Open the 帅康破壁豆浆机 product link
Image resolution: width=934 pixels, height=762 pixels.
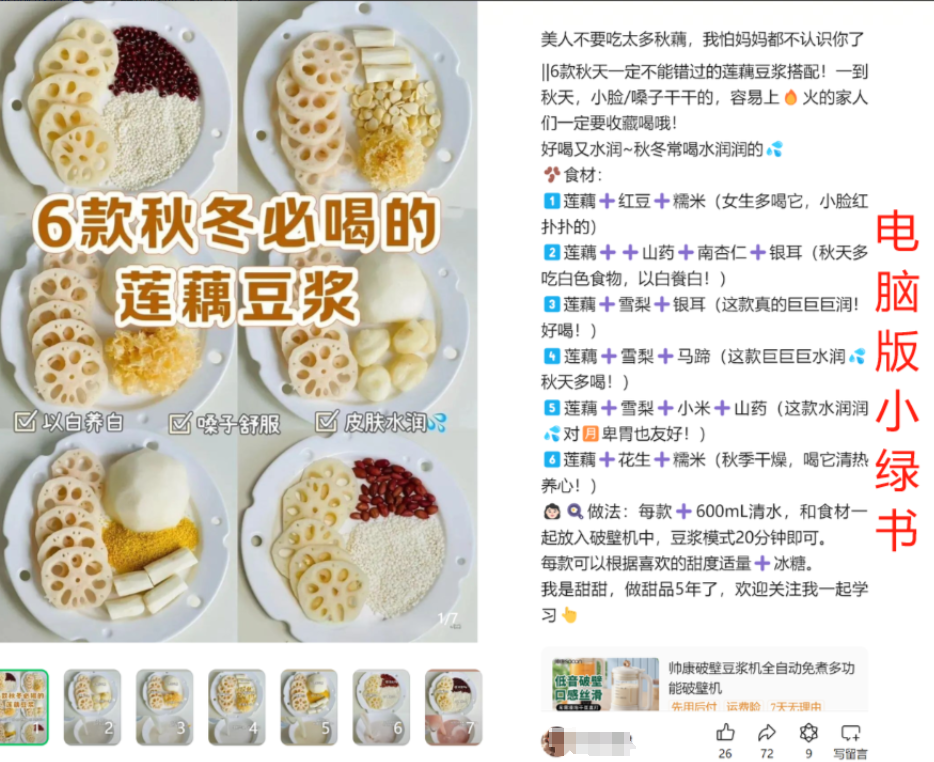pos(761,677)
